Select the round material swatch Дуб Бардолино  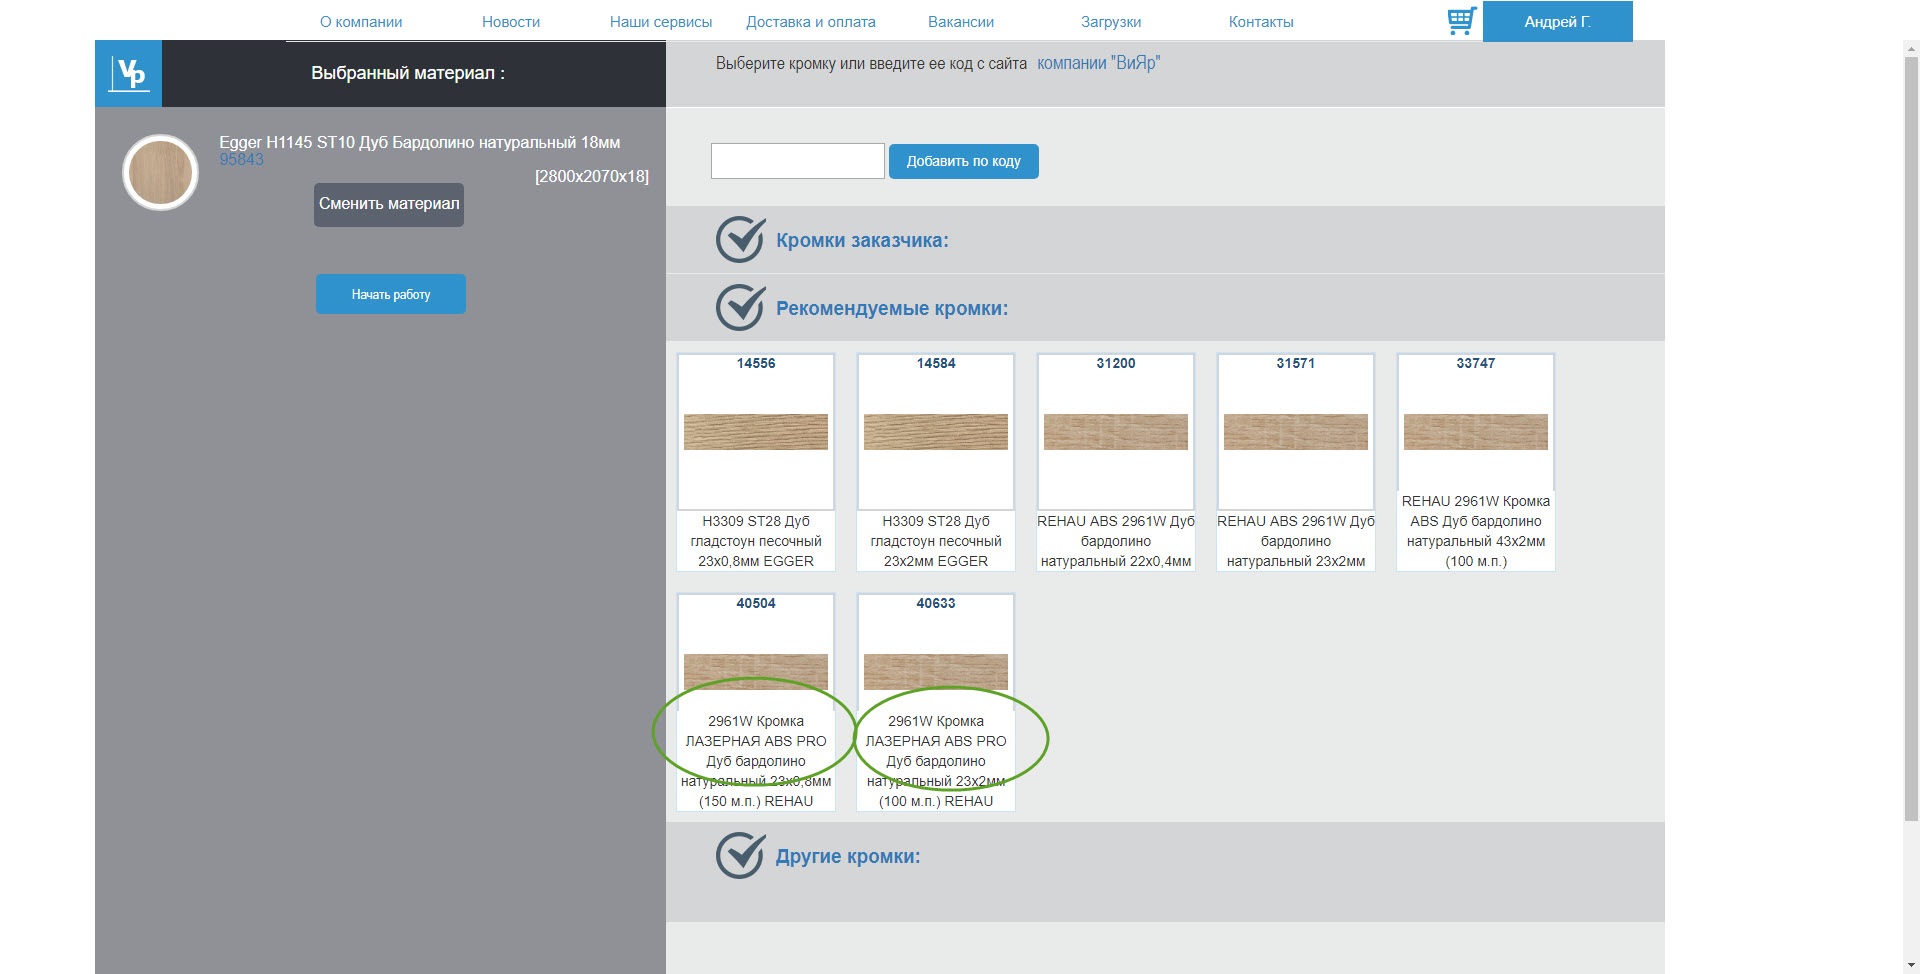click(x=160, y=172)
